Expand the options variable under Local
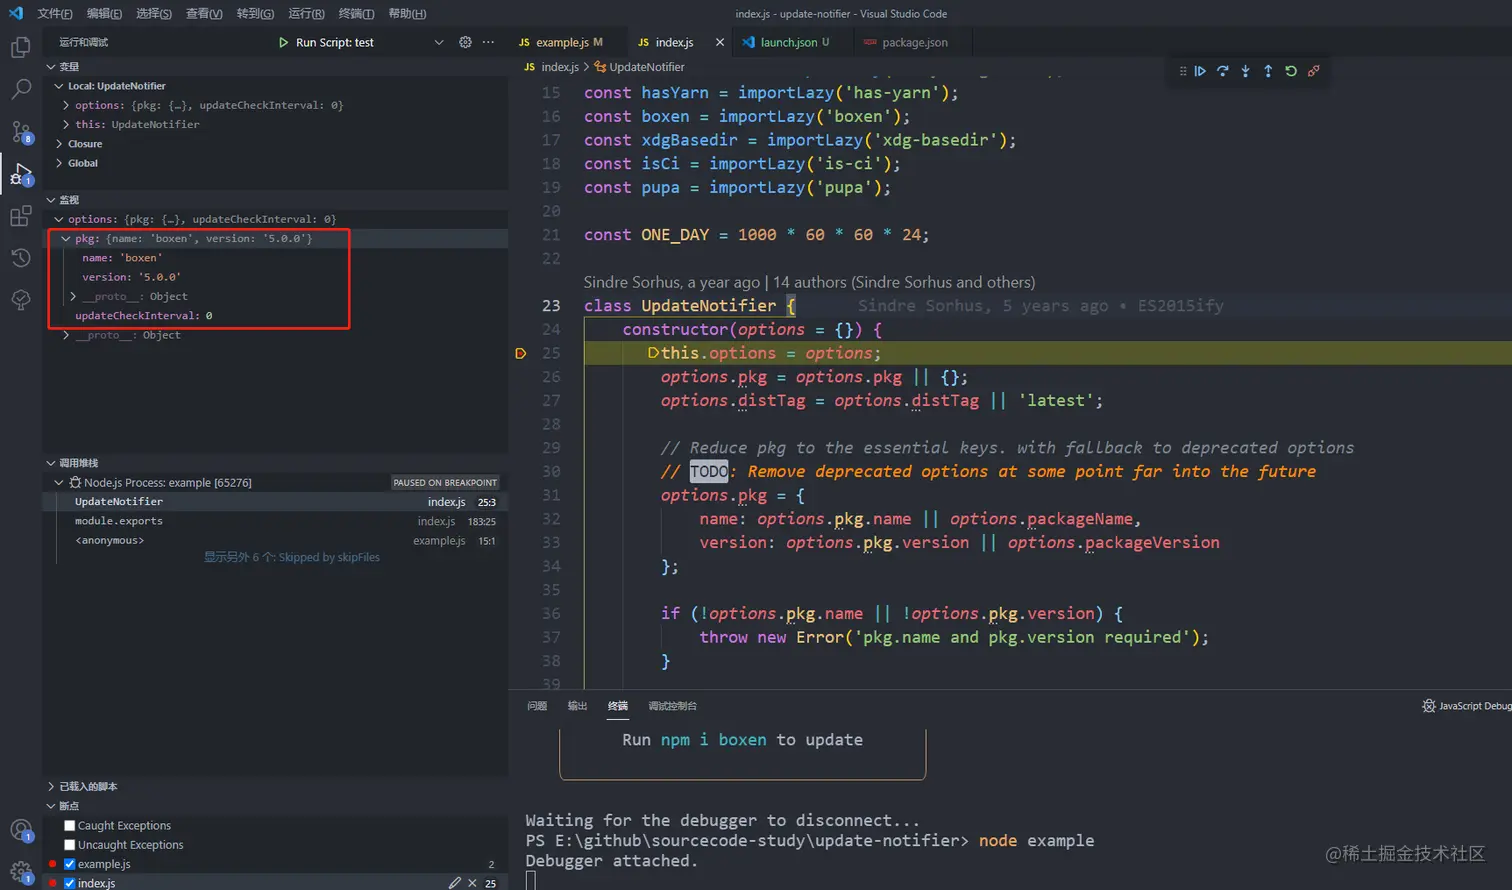The width and height of the screenshot is (1512, 890). pyautogui.click(x=66, y=105)
